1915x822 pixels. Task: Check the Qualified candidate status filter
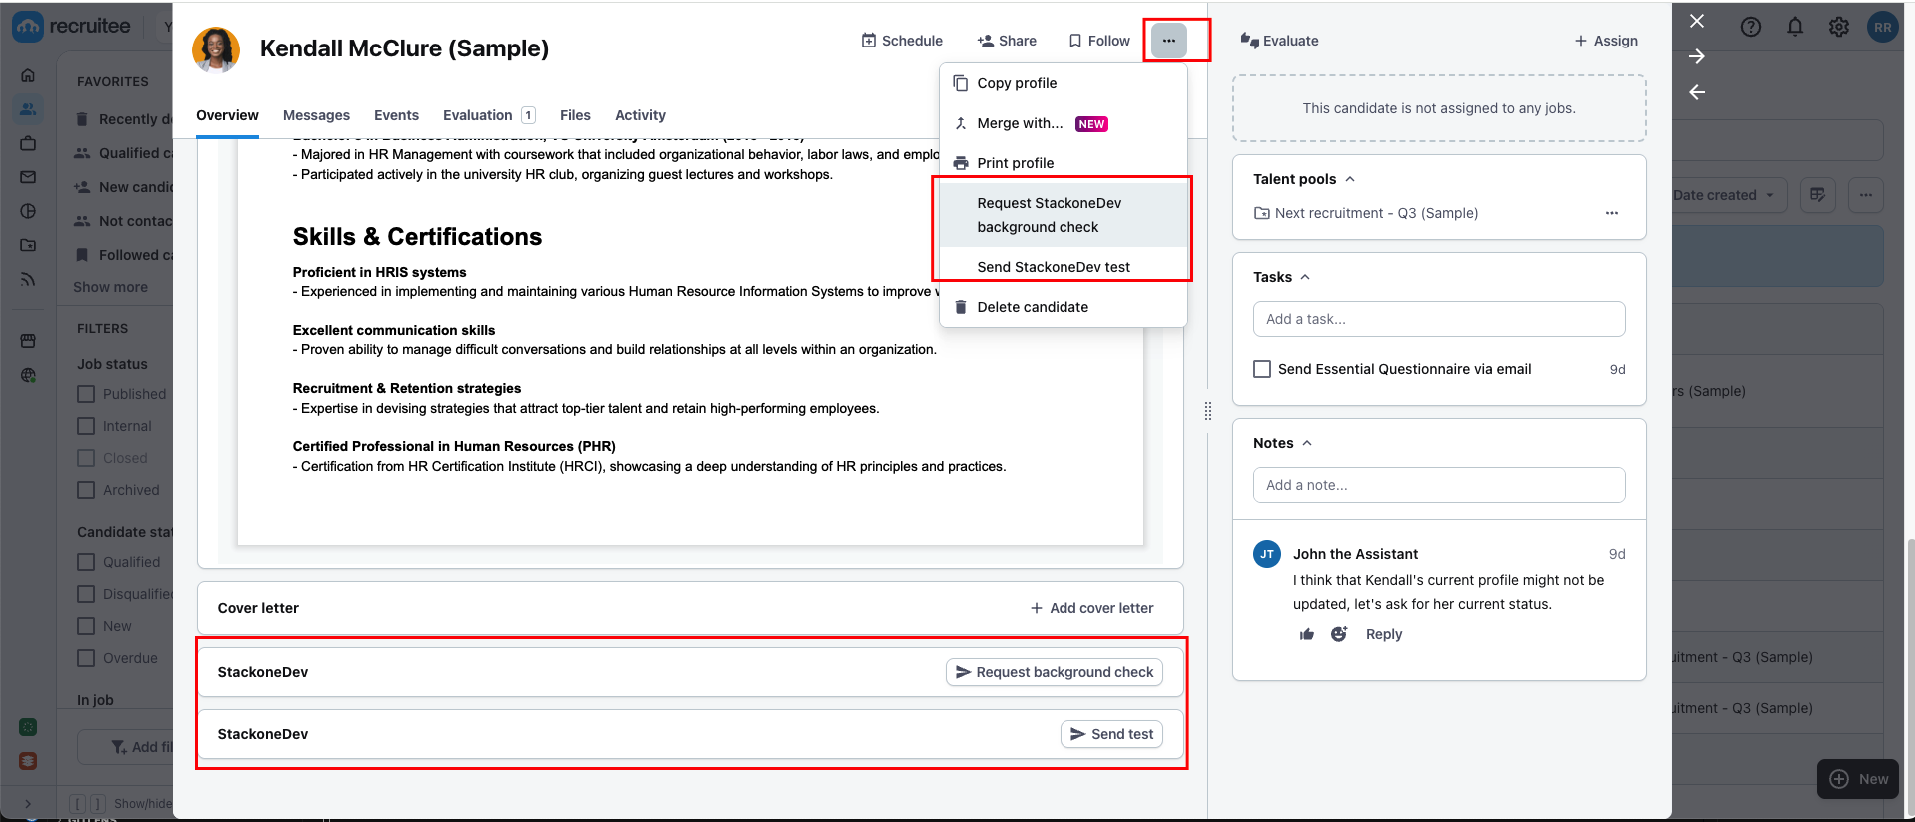tap(86, 562)
